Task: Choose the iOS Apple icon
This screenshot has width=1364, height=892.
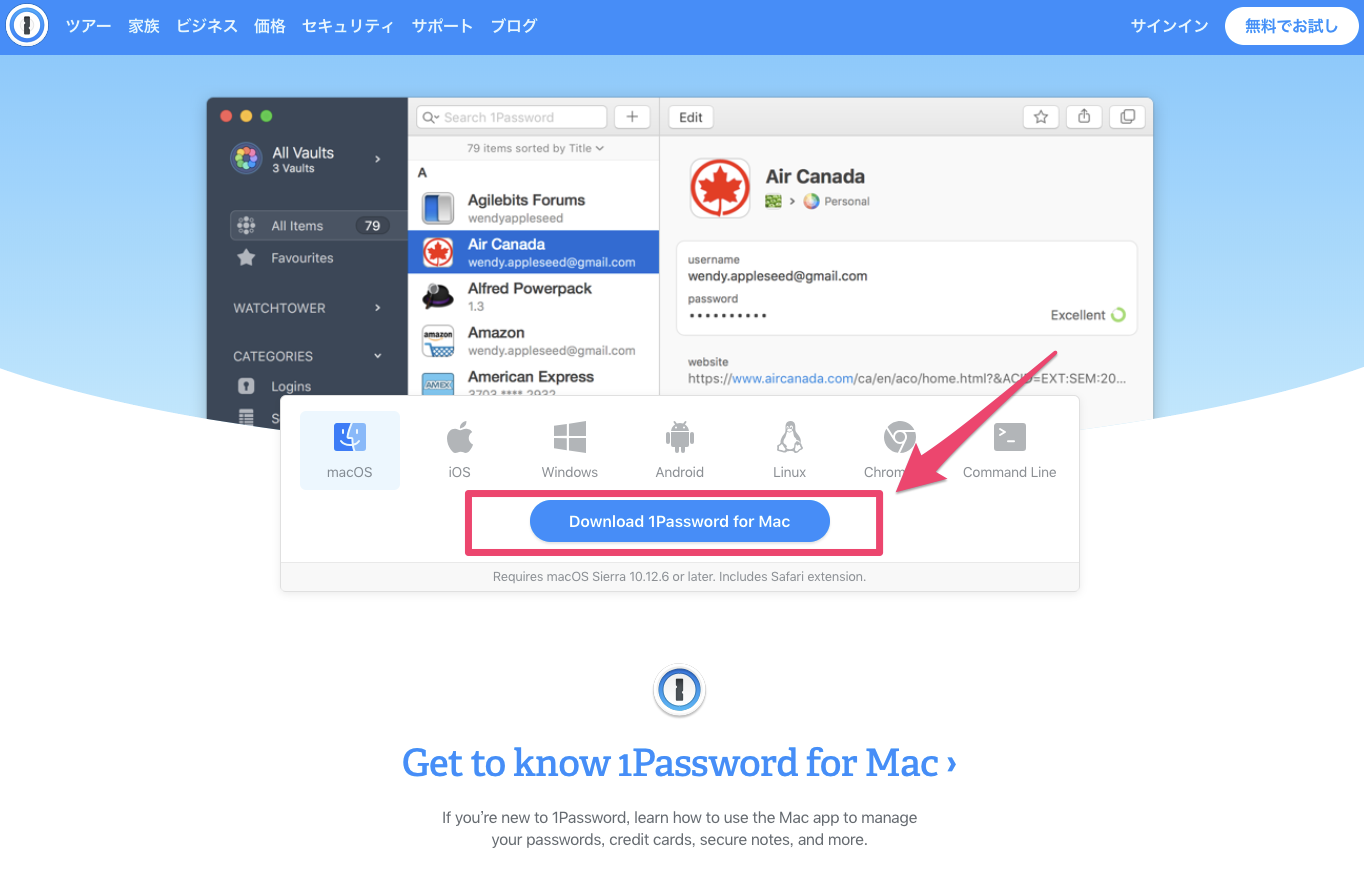Action: (459, 438)
